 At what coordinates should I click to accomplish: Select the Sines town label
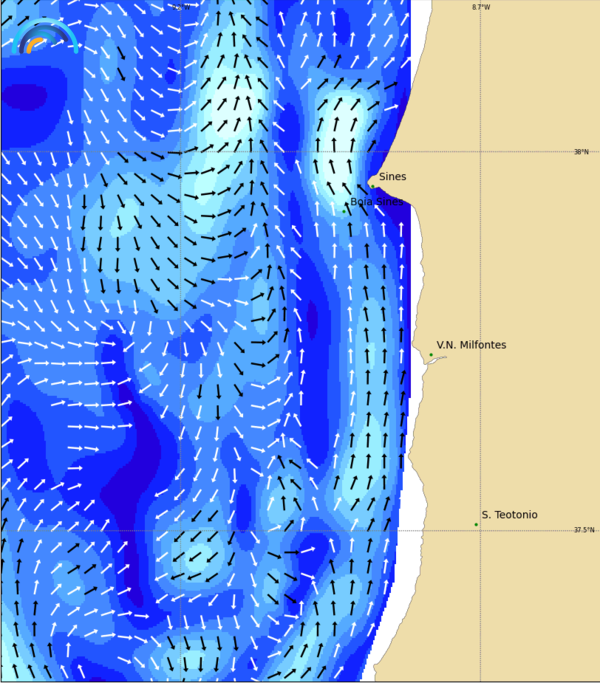coord(392,177)
